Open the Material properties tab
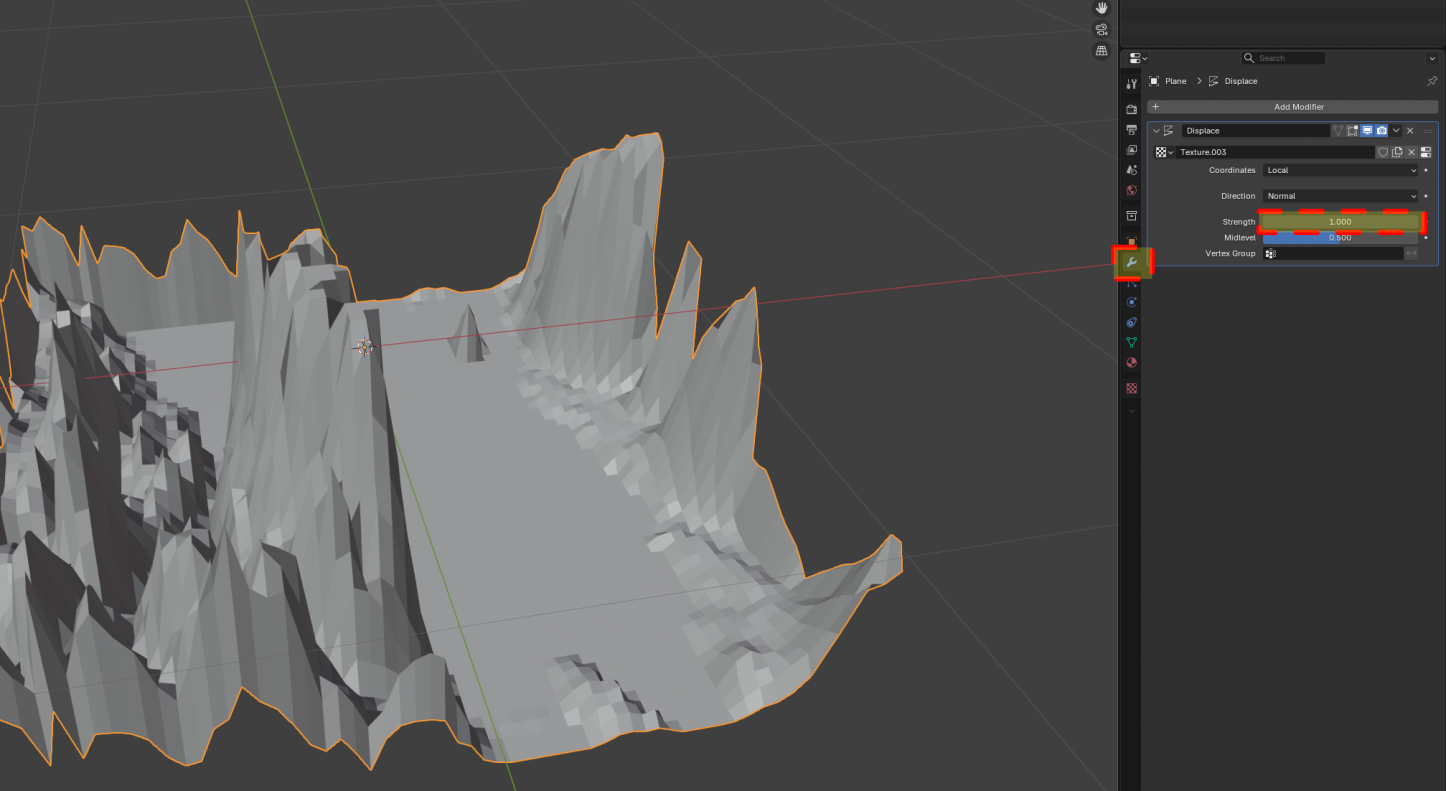 [1131, 362]
